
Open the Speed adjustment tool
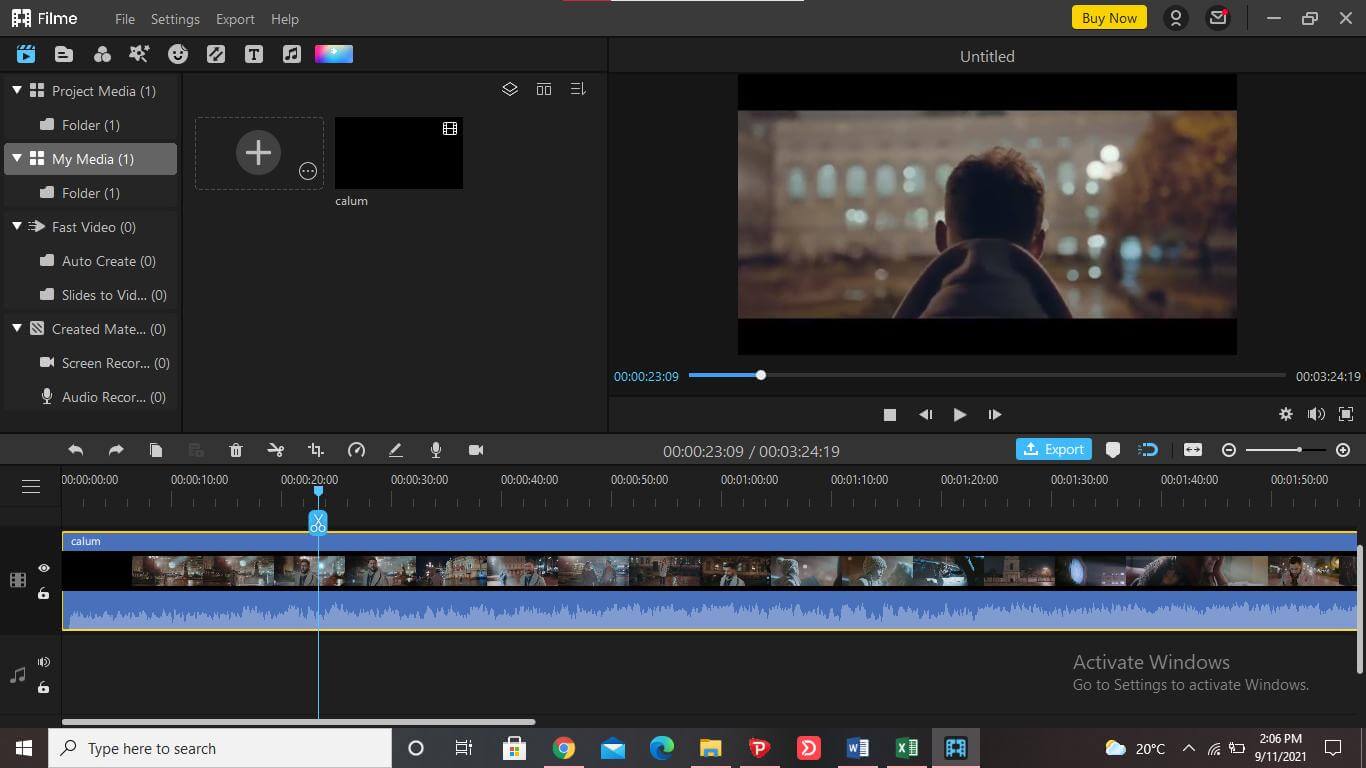click(x=356, y=450)
